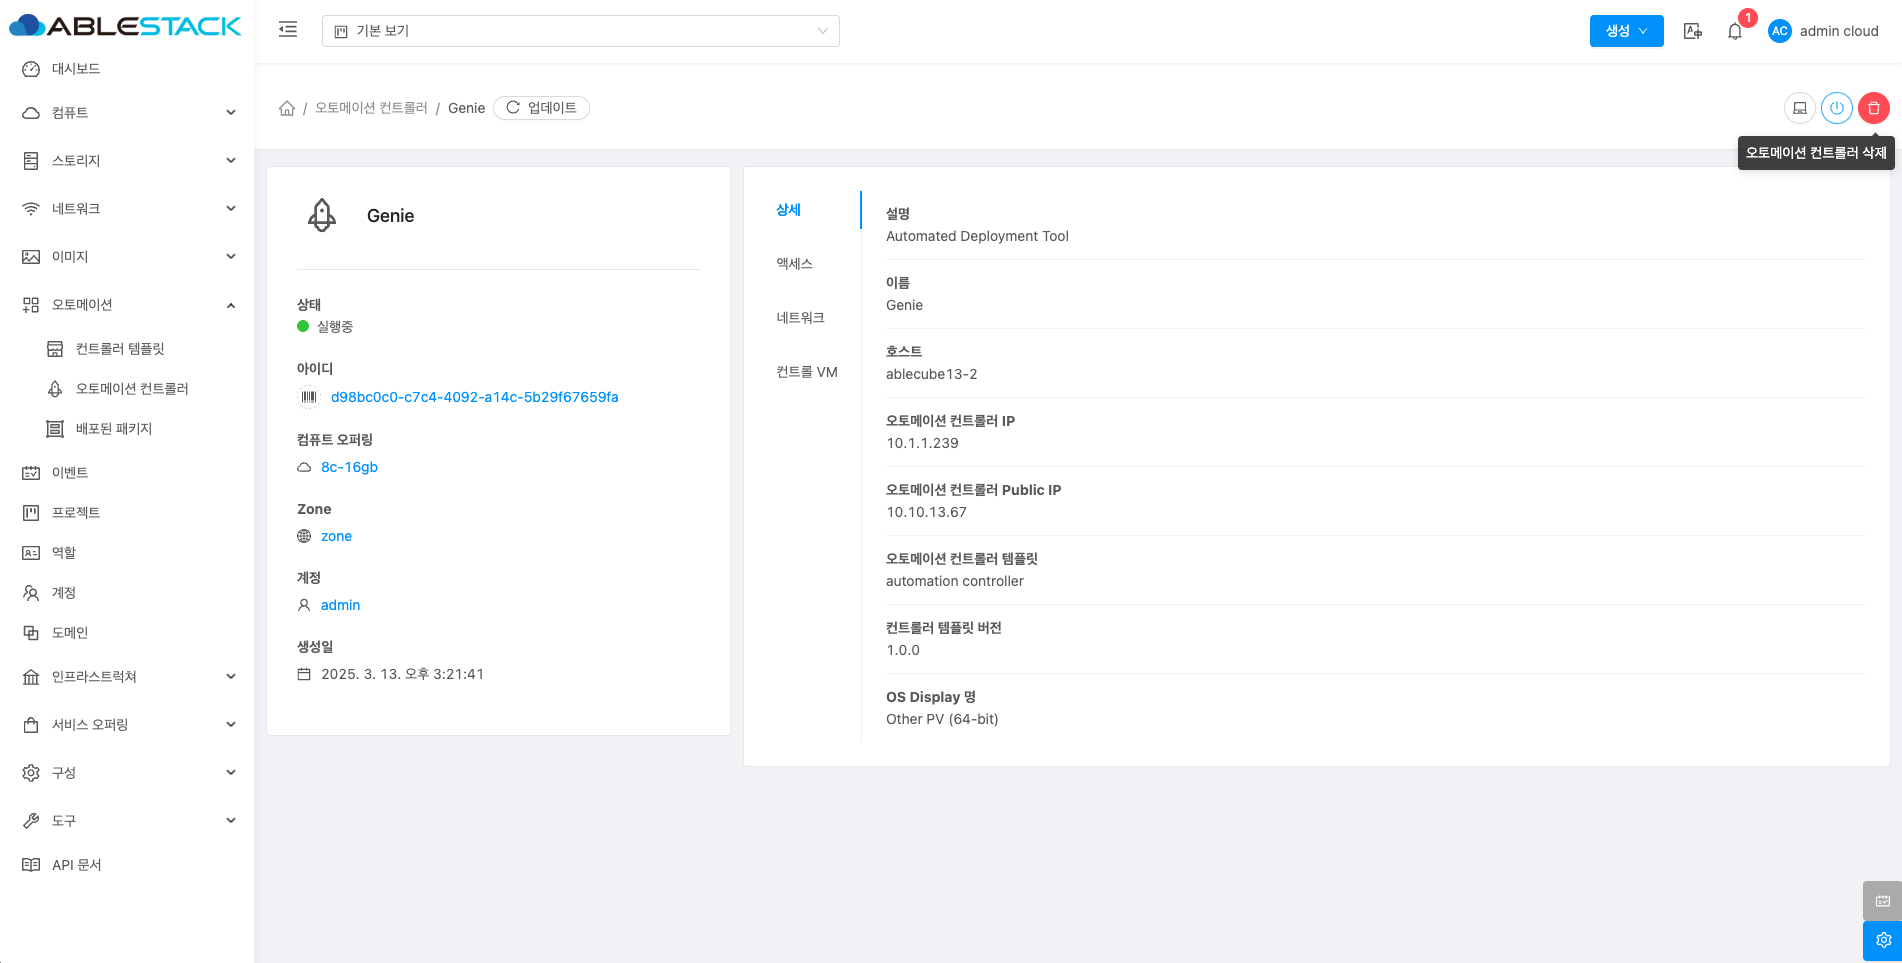Switch to the 액세스 tab
Viewport: 1902px width, 963px height.
coord(795,264)
